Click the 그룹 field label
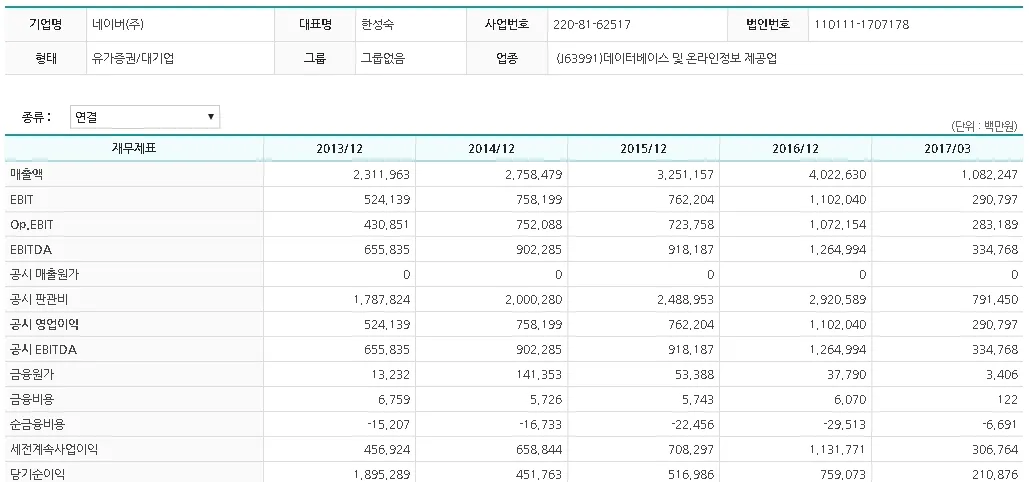Screen dimensions: 1029x482 tap(315, 58)
